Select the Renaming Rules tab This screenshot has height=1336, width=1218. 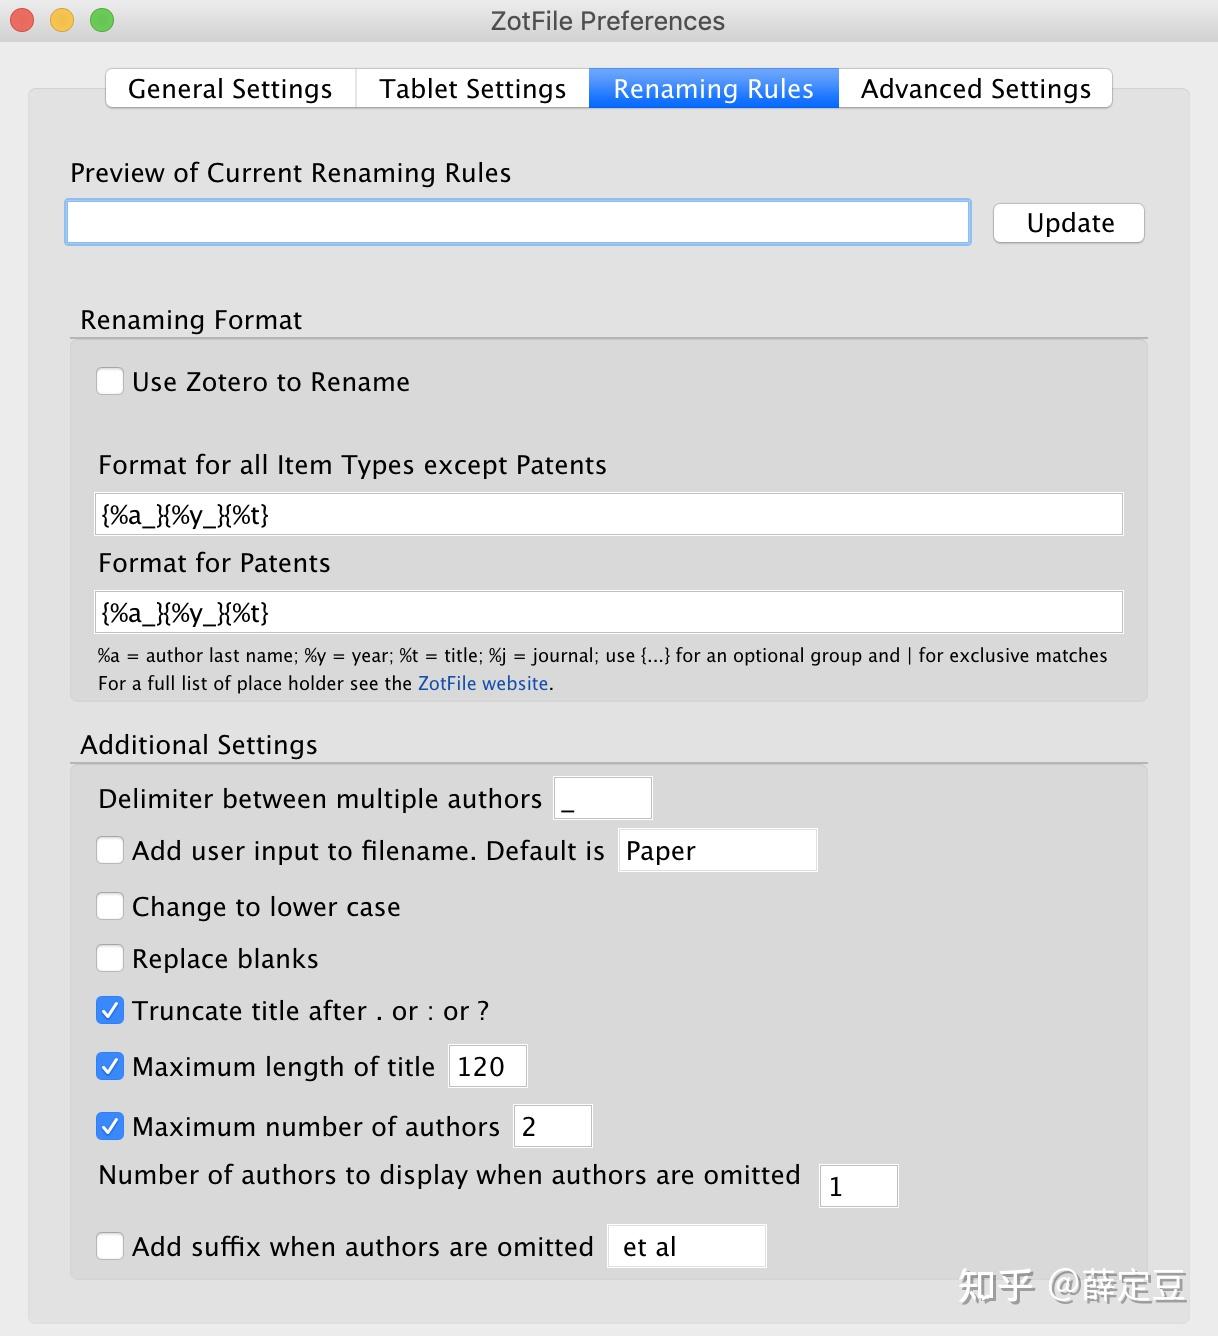click(713, 89)
